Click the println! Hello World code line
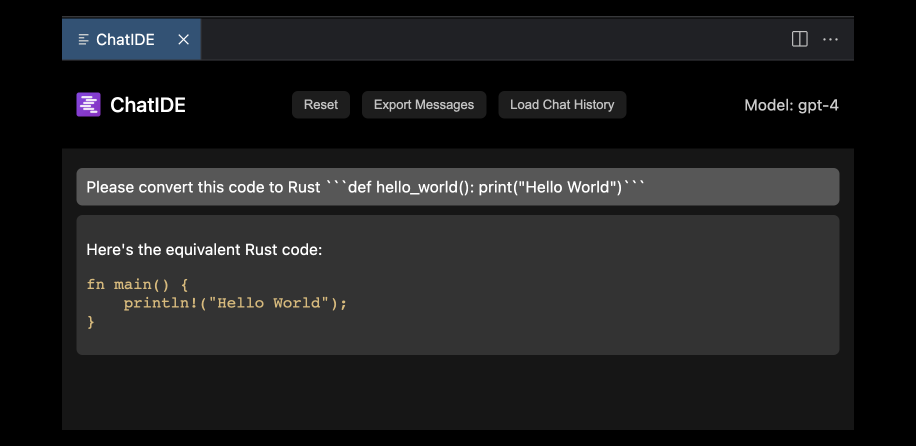The image size is (916, 446). tap(235, 303)
